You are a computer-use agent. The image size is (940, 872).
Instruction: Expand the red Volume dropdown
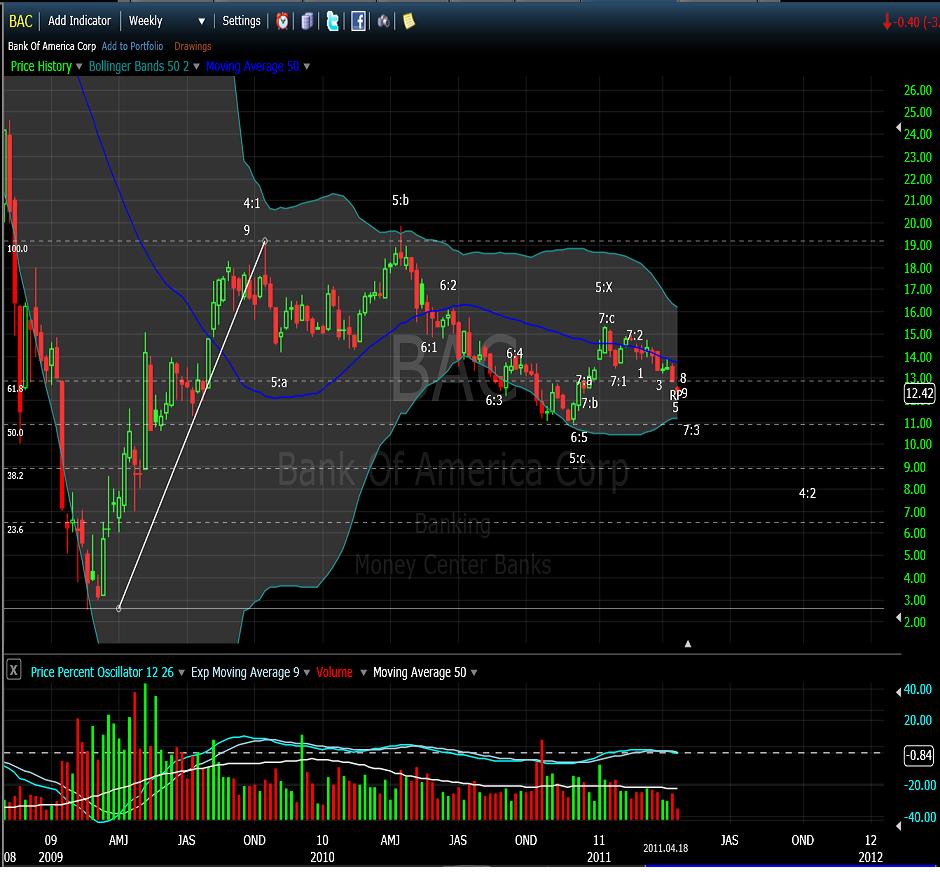tap(363, 673)
